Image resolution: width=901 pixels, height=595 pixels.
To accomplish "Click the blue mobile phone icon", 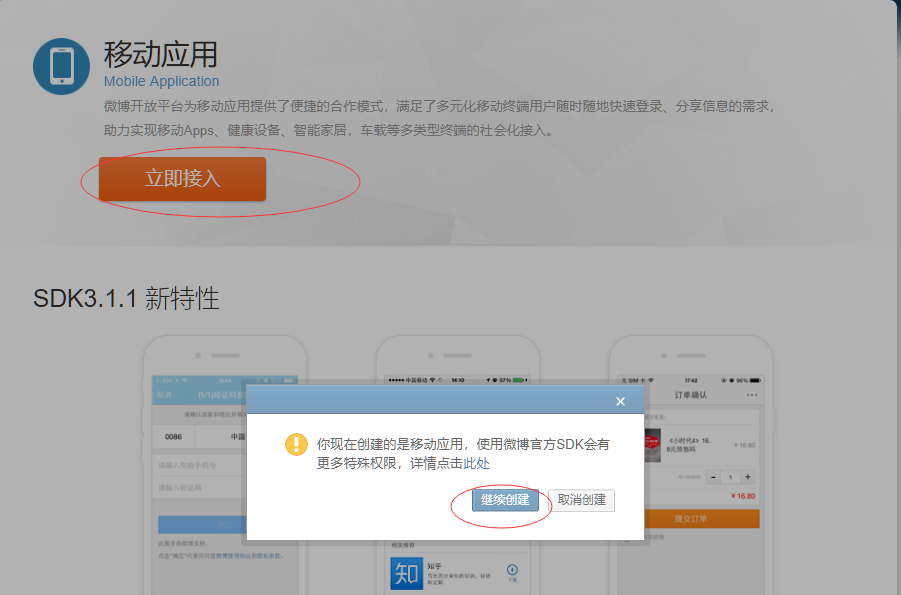I will coord(61,66).
